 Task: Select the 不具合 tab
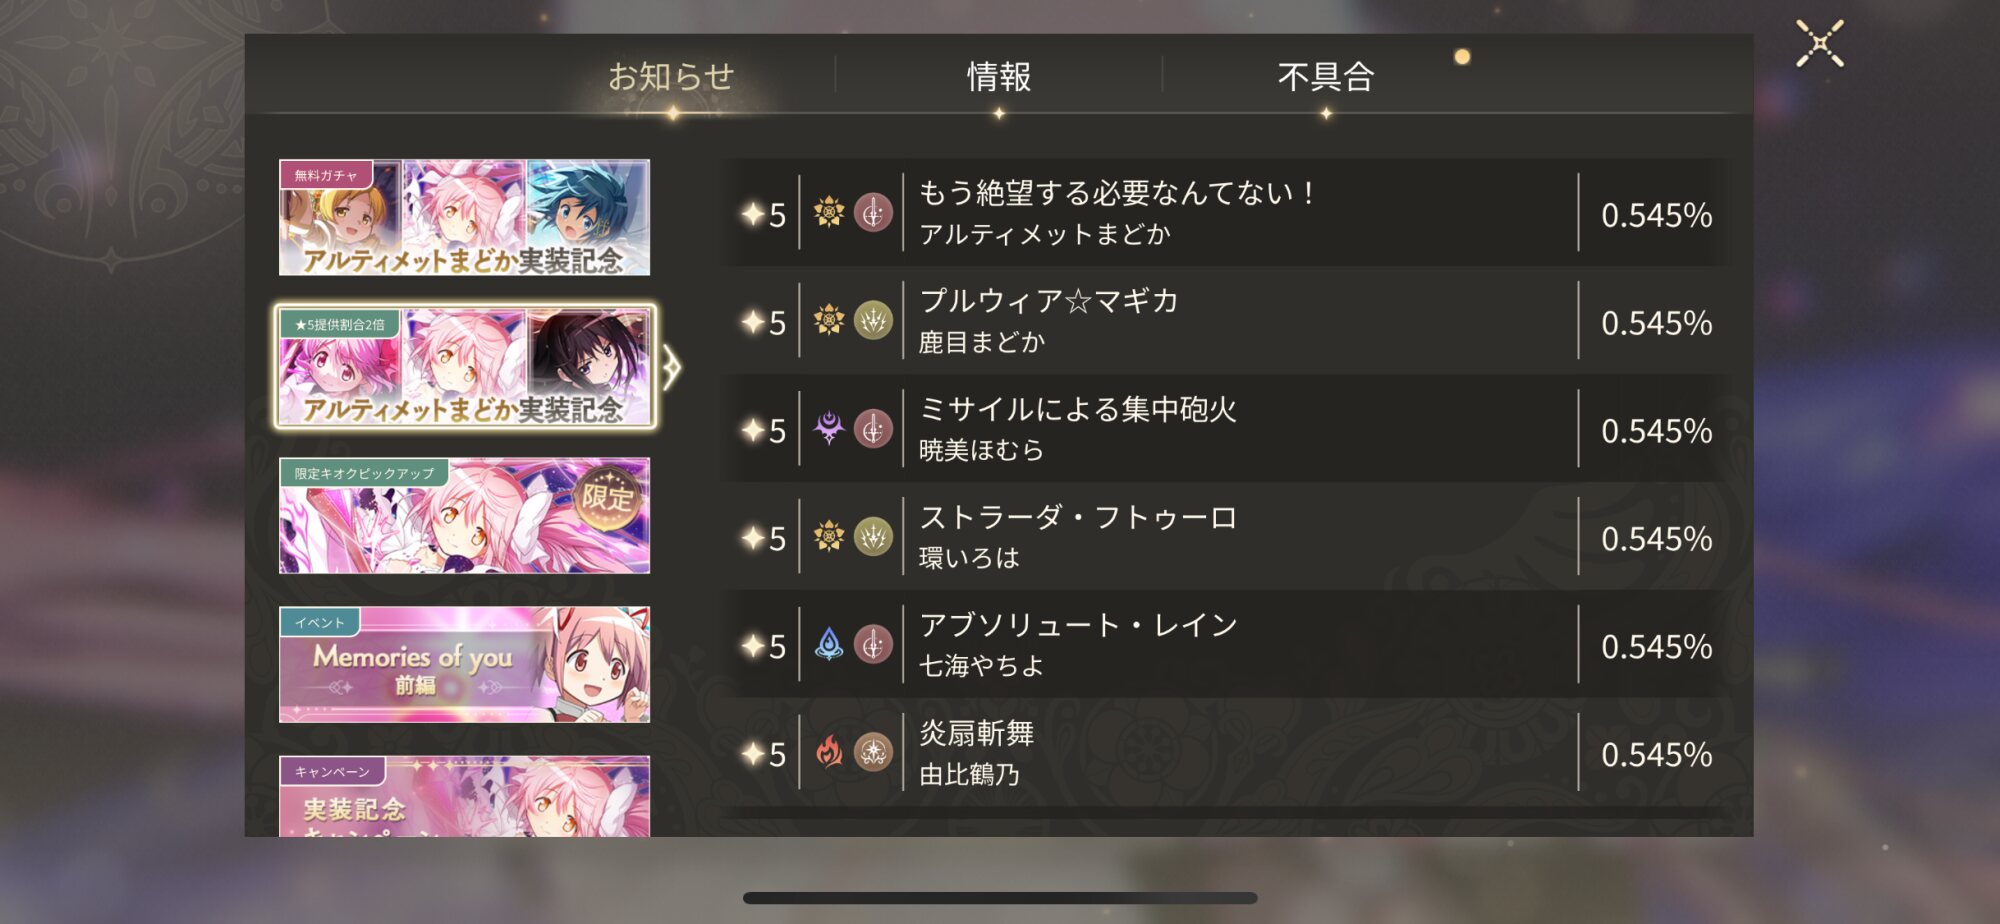click(x=1326, y=77)
